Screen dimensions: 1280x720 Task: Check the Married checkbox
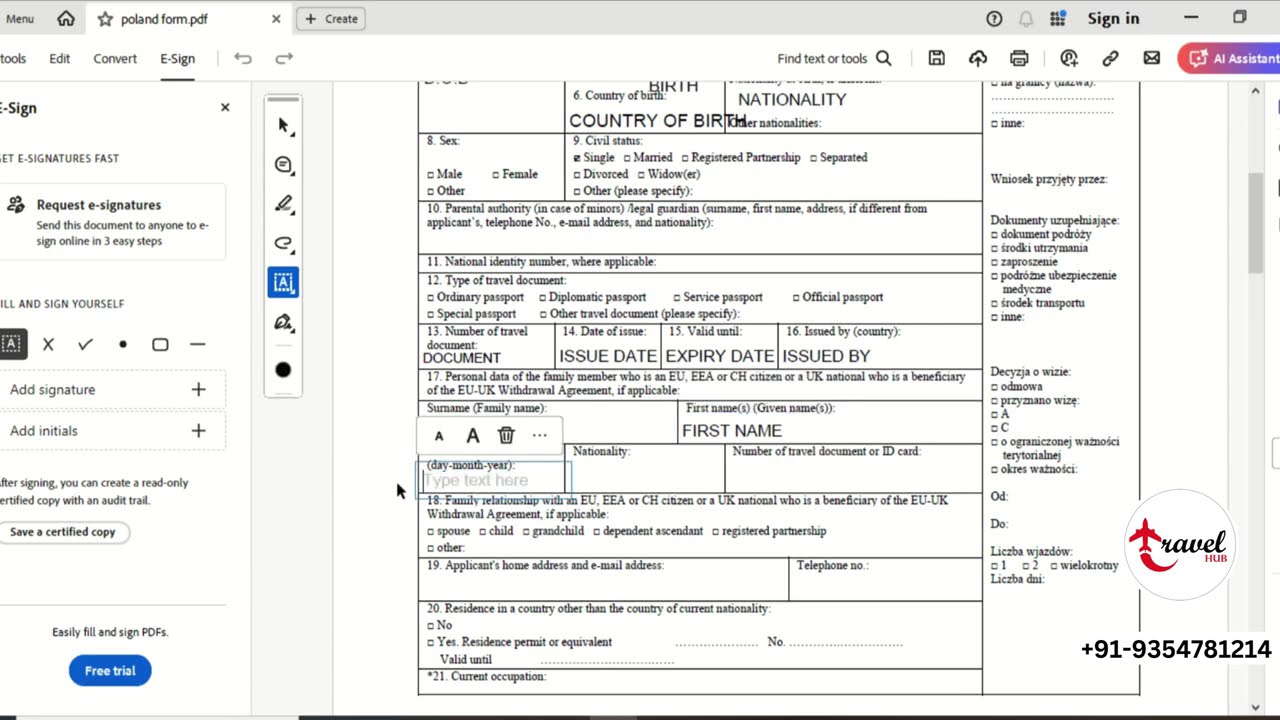[628, 158]
